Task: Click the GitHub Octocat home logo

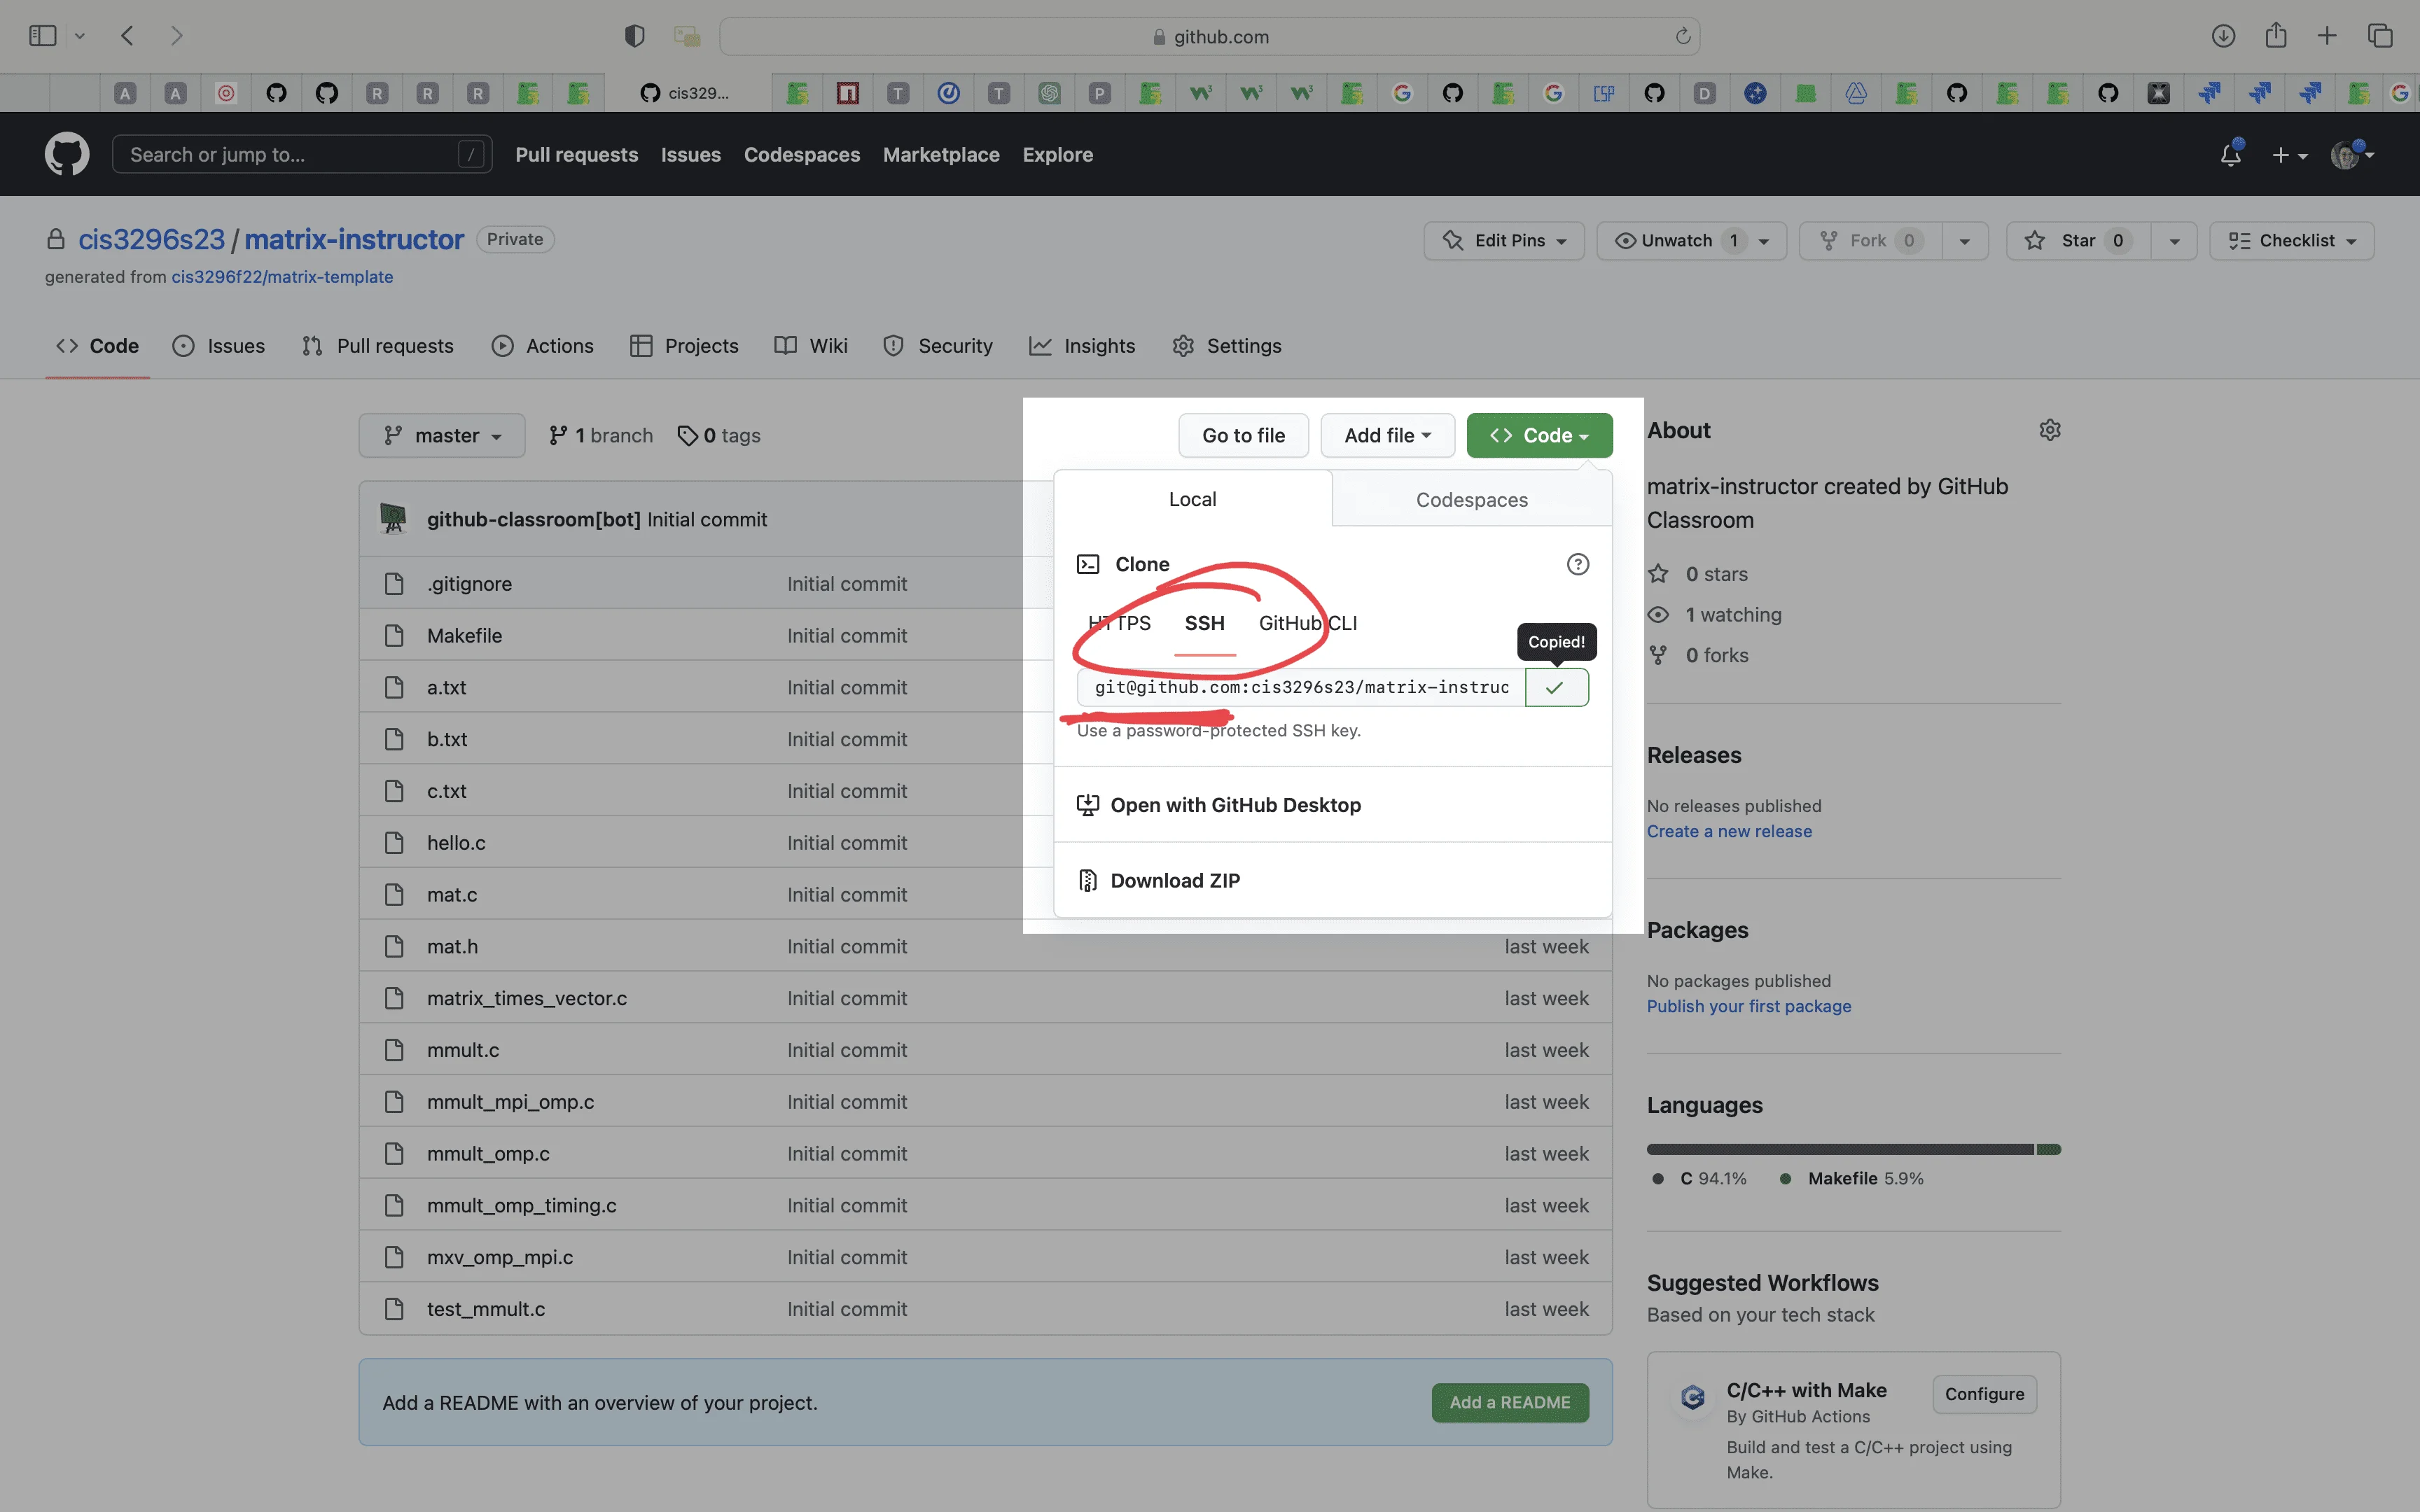Action: click(x=67, y=154)
